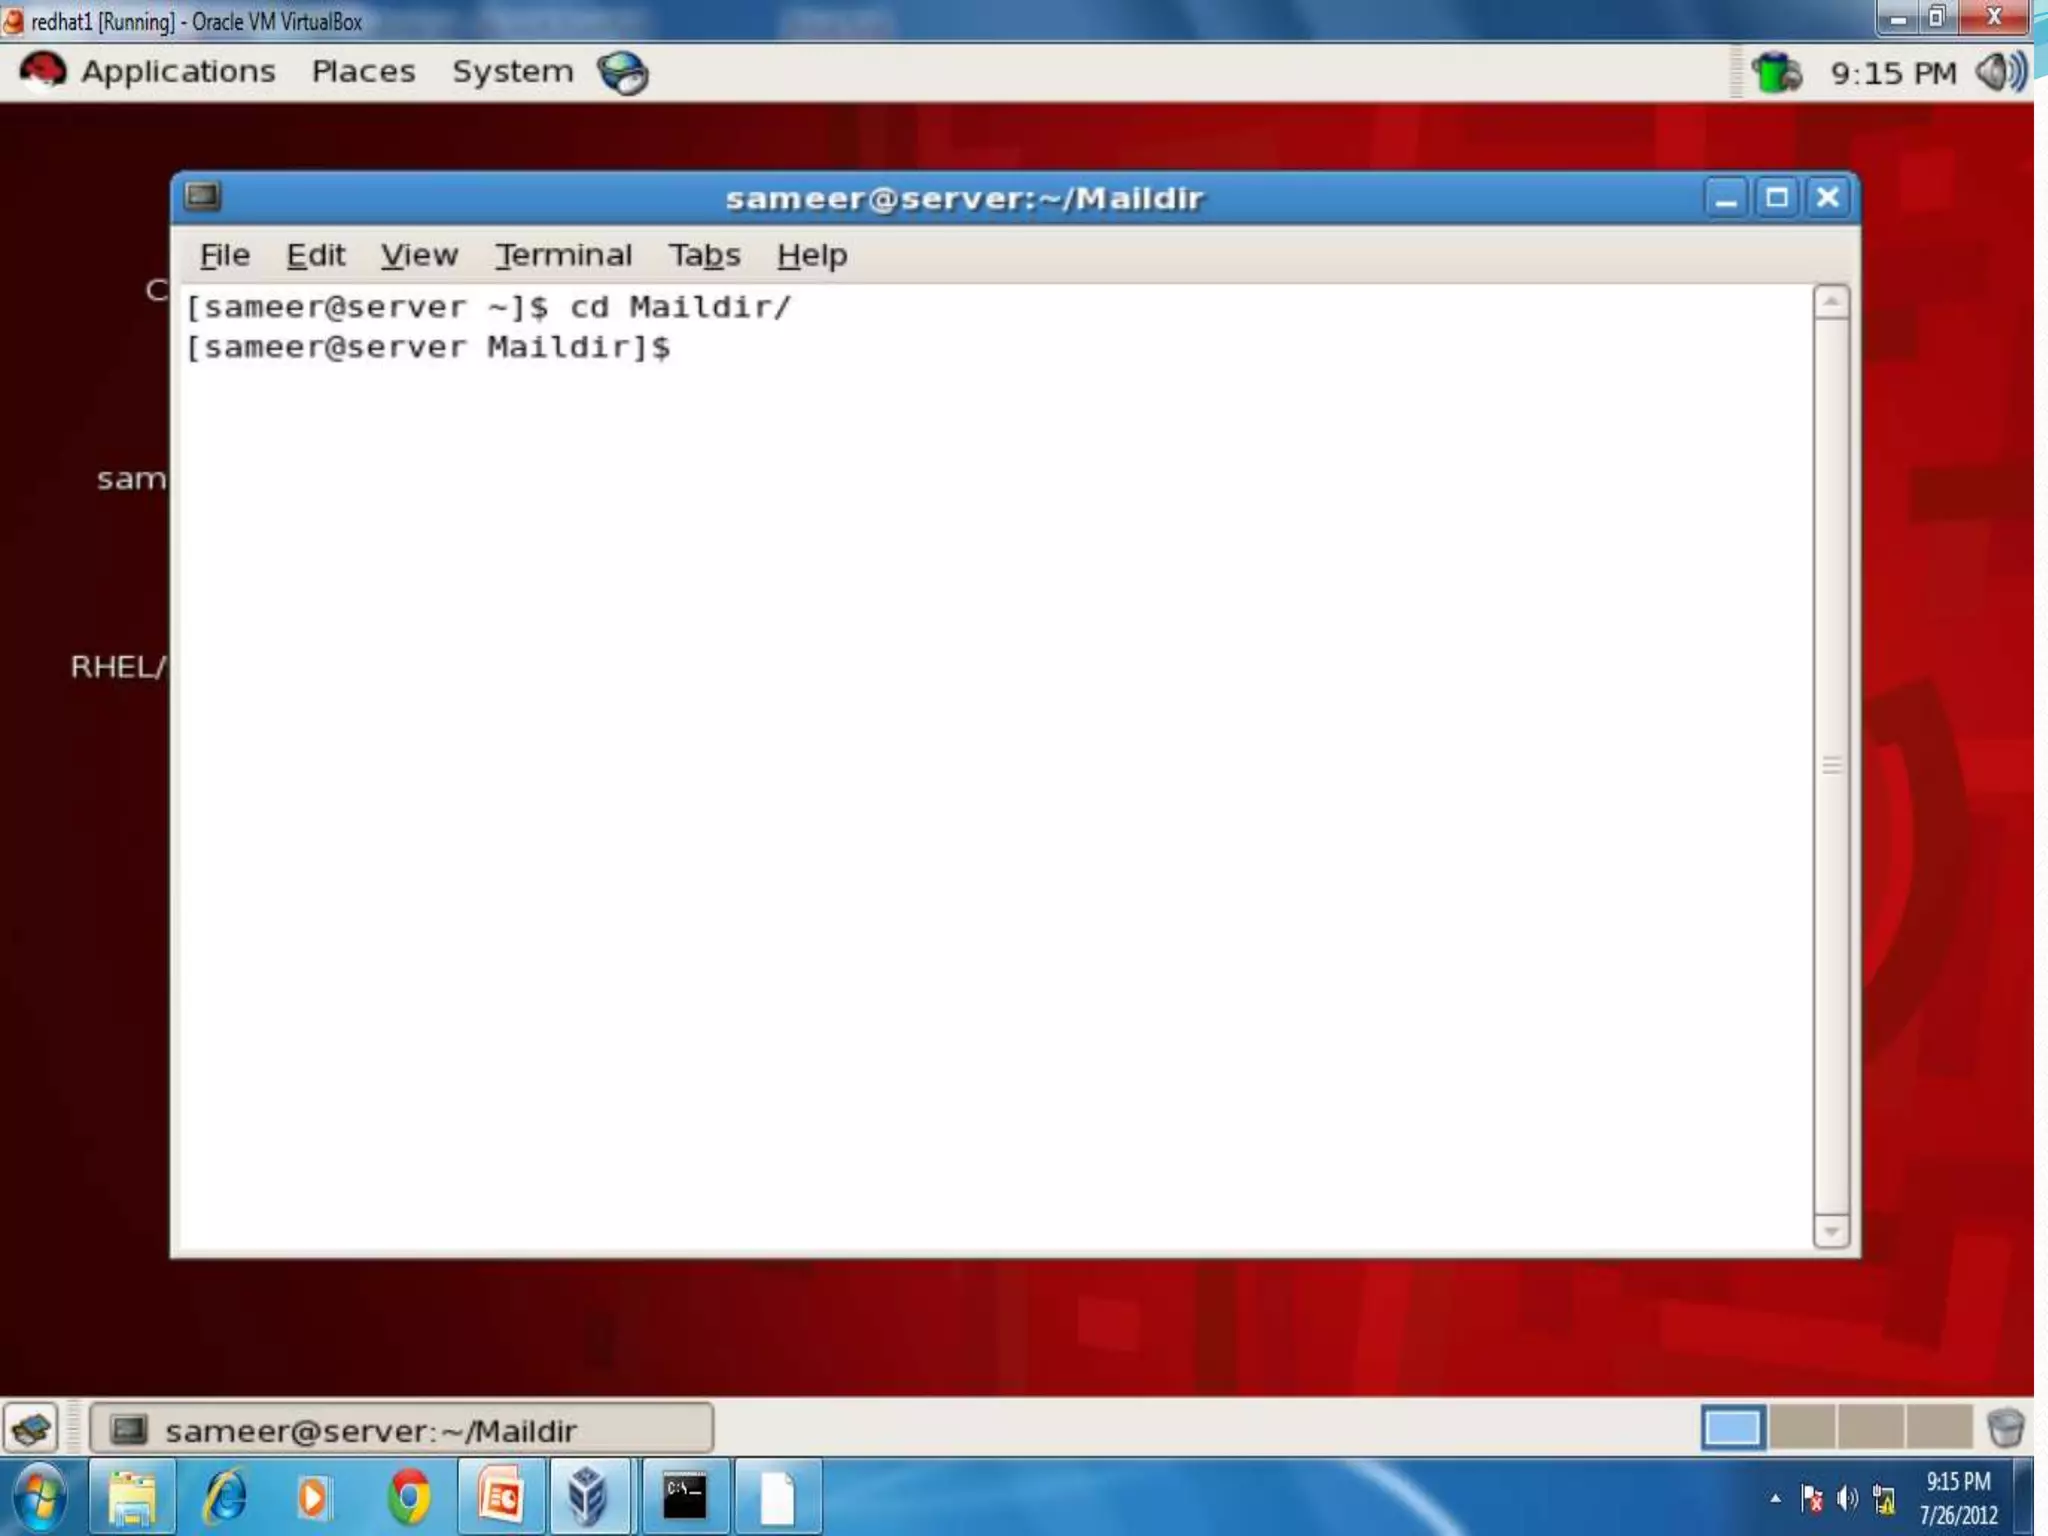The image size is (2048, 1536).
Task: Click the sameer@server:~/Maildir taskbar button
Action: pos(402,1429)
